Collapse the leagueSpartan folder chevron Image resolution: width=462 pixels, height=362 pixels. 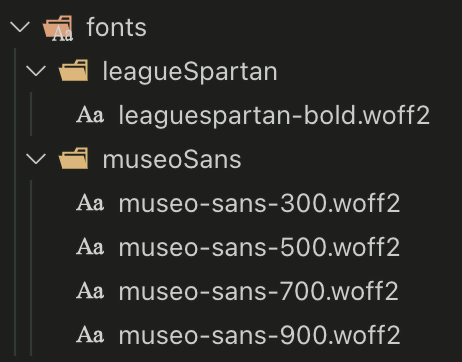point(36,71)
